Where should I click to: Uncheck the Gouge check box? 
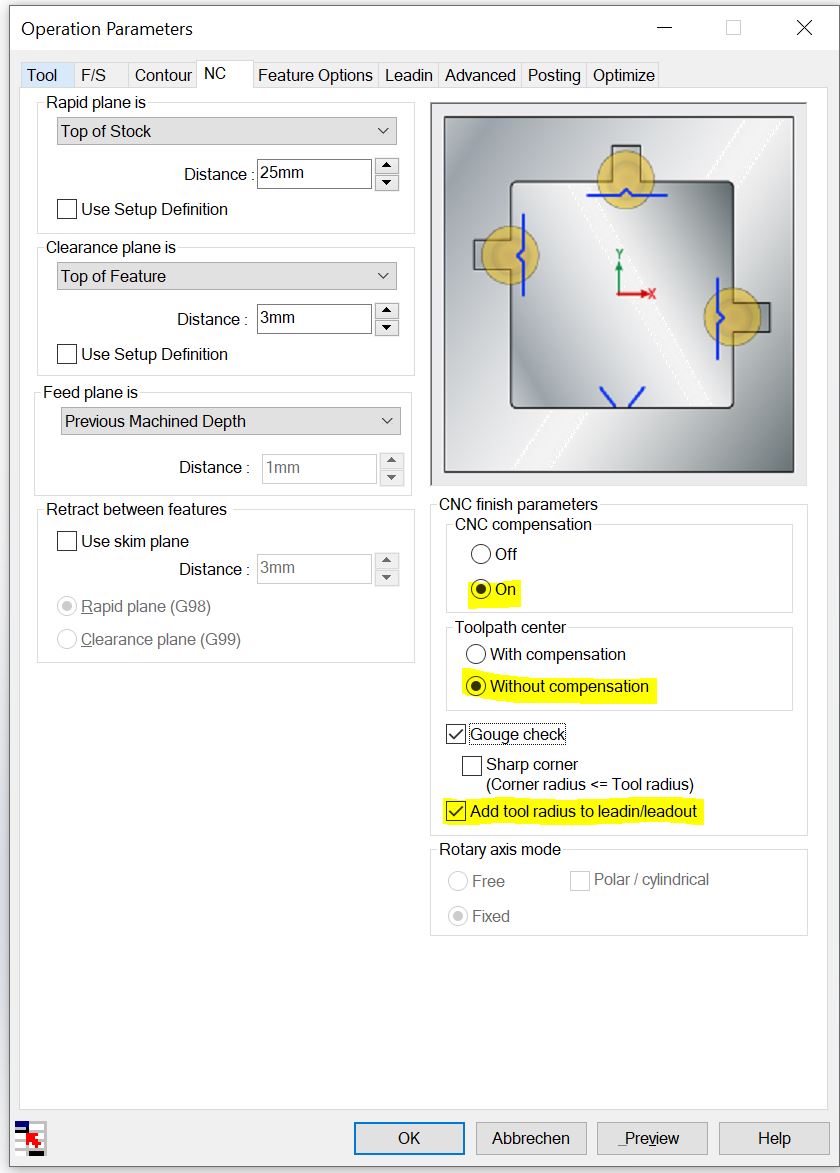pyautogui.click(x=456, y=734)
